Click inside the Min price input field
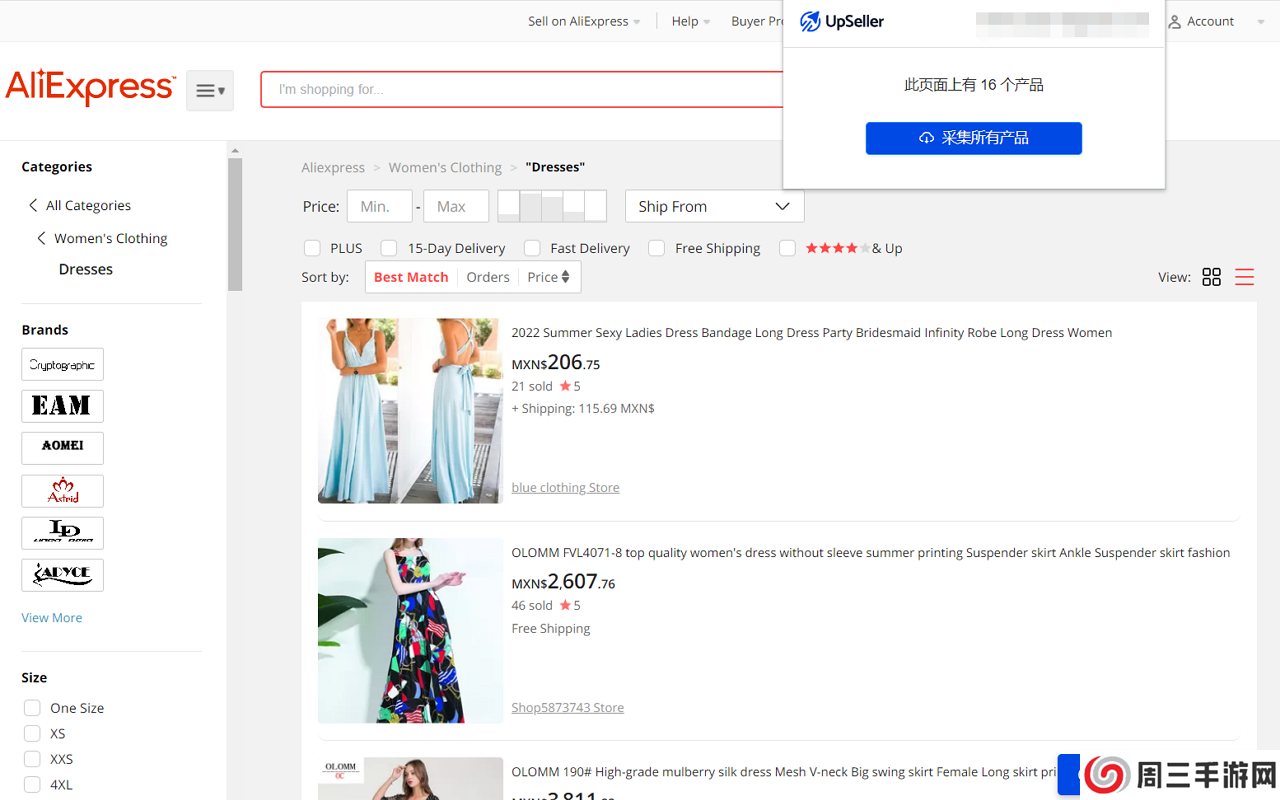The height and width of the screenshot is (800, 1280). (379, 205)
